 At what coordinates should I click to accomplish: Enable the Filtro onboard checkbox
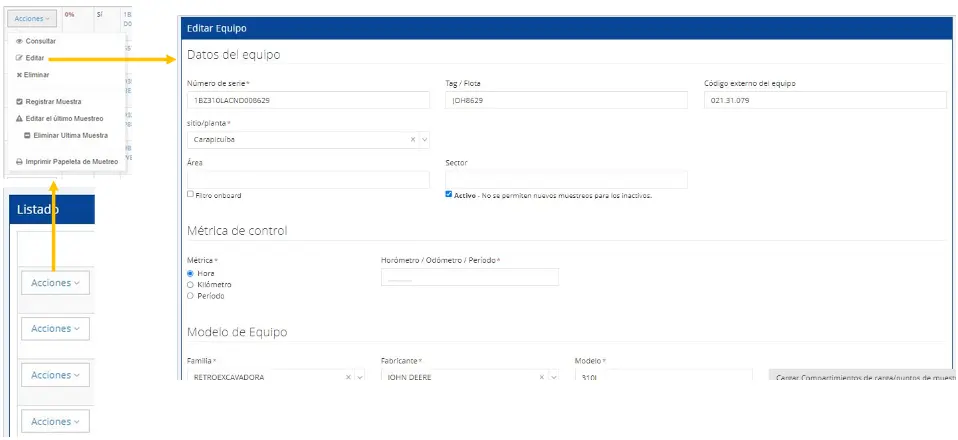(x=191, y=194)
